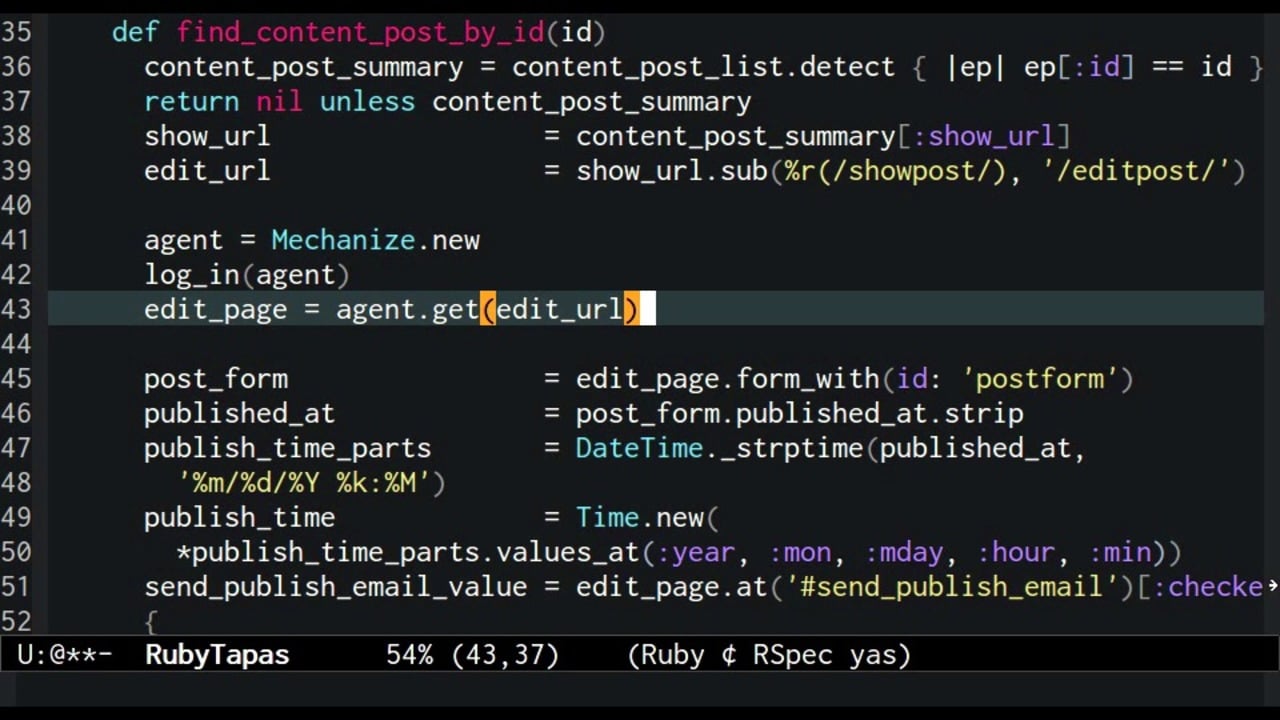Click the return nil unless statement
The width and height of the screenshot is (1280, 720).
tap(280, 101)
